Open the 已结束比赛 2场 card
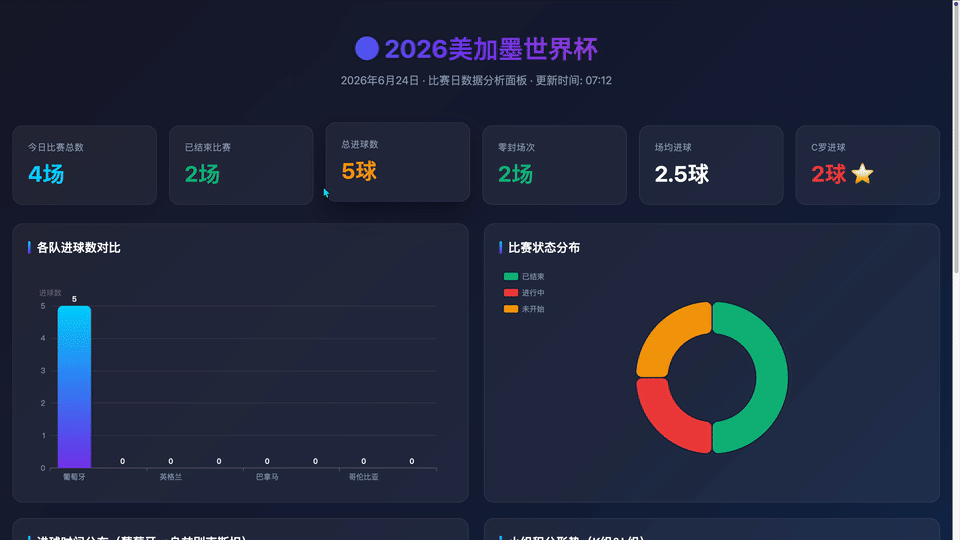 (241, 165)
